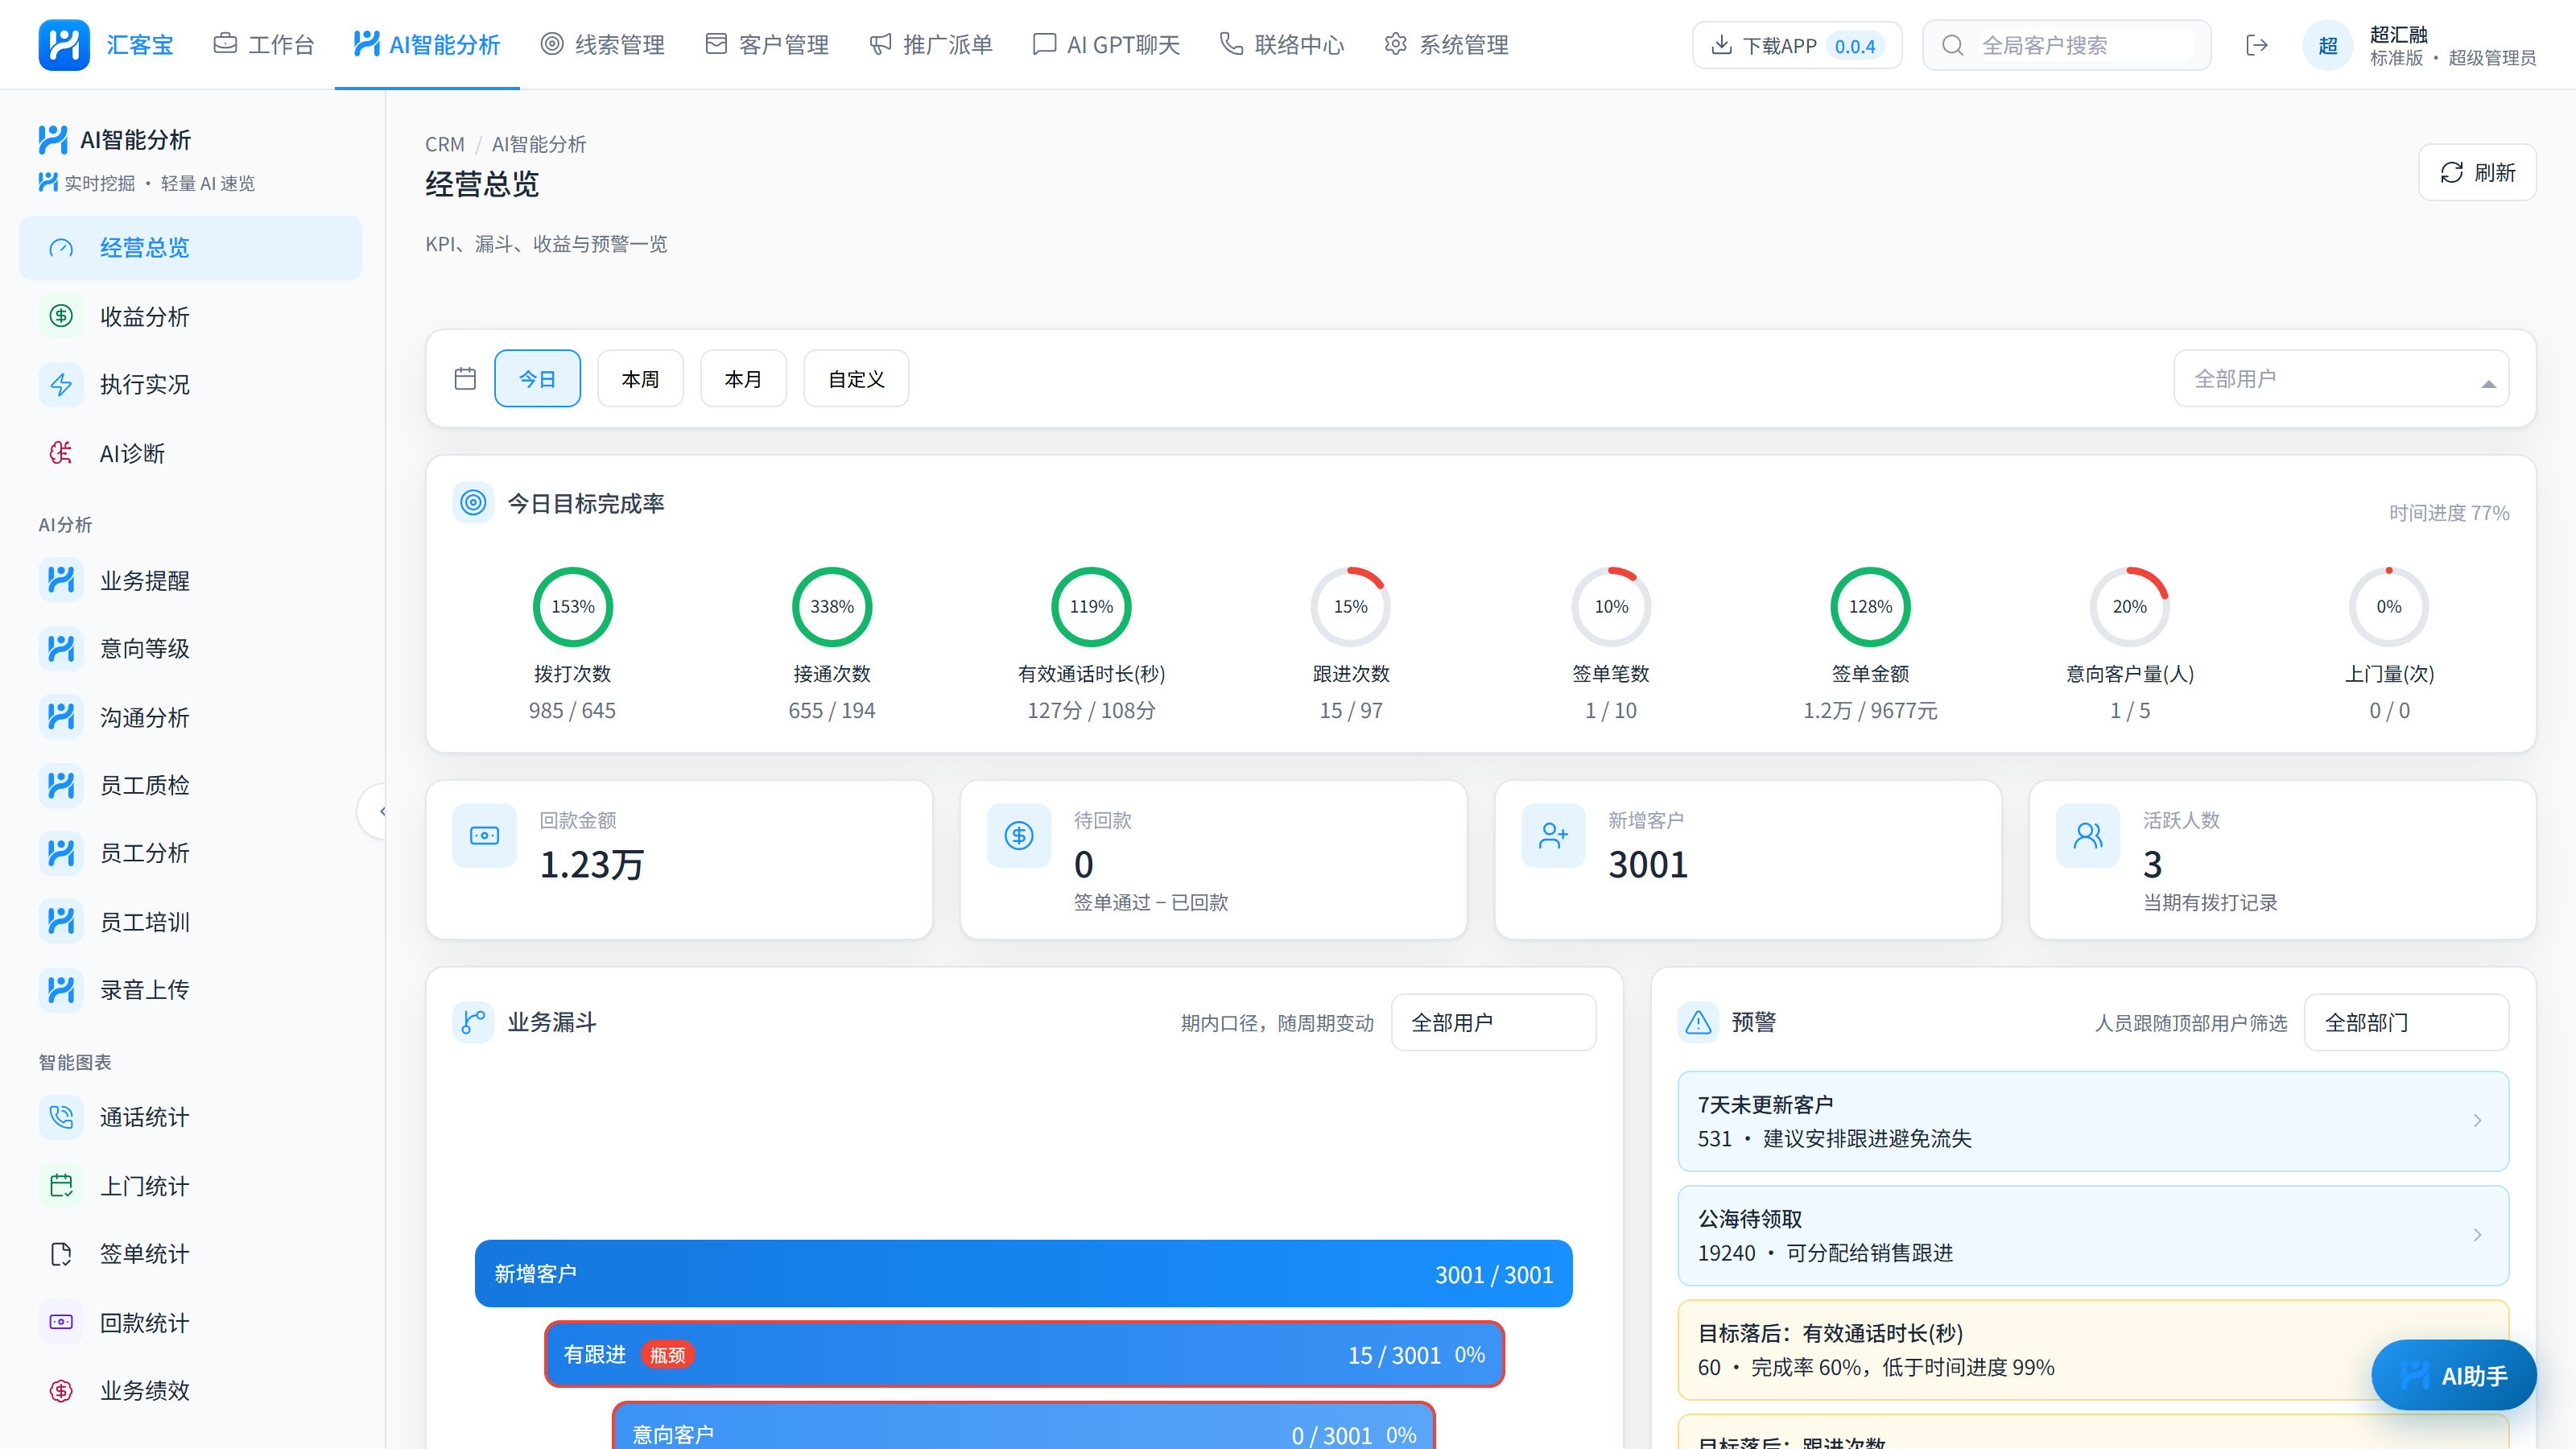
Task: Open 上门统计 calendar icon
Action: click(61, 1186)
